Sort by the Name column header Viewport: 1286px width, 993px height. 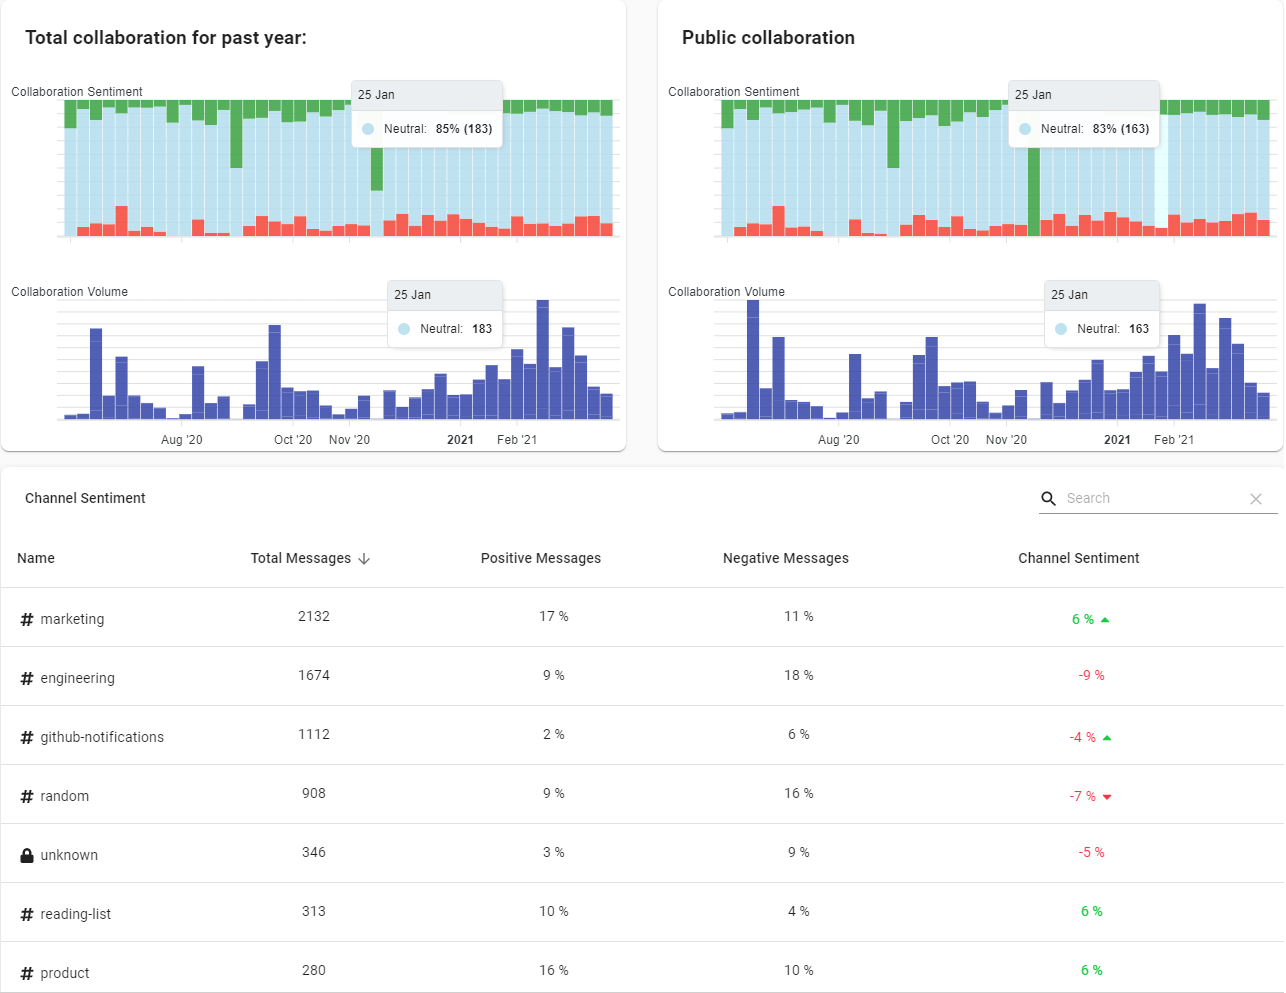point(36,558)
